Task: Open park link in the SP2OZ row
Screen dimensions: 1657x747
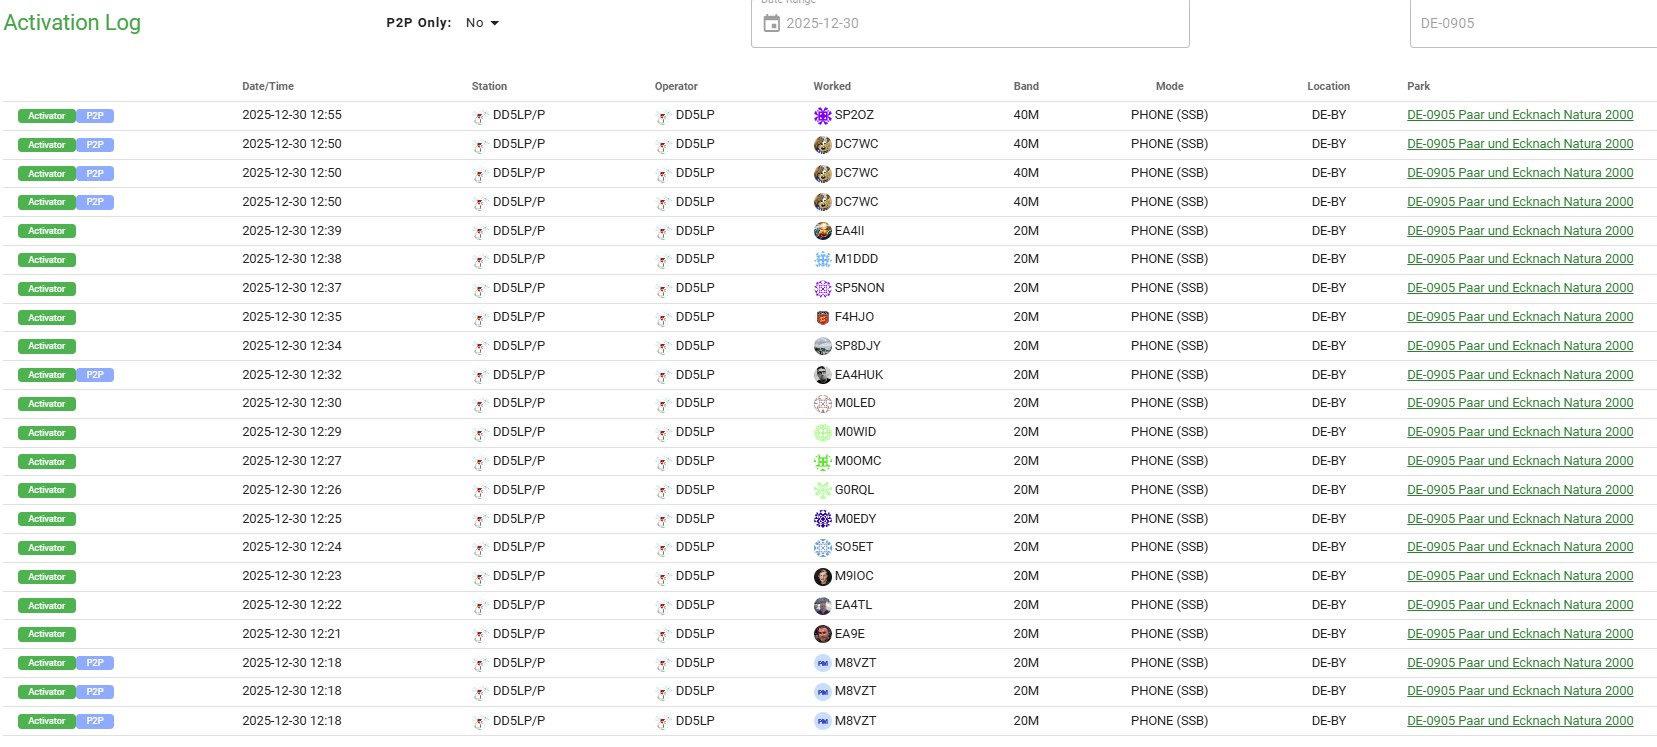Action: point(1519,115)
